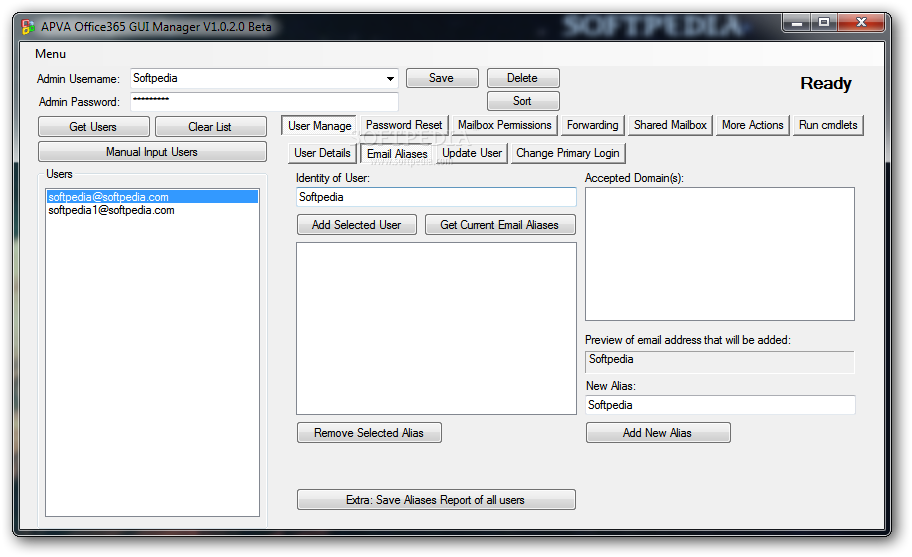
Task: Click the Save button
Action: point(442,78)
